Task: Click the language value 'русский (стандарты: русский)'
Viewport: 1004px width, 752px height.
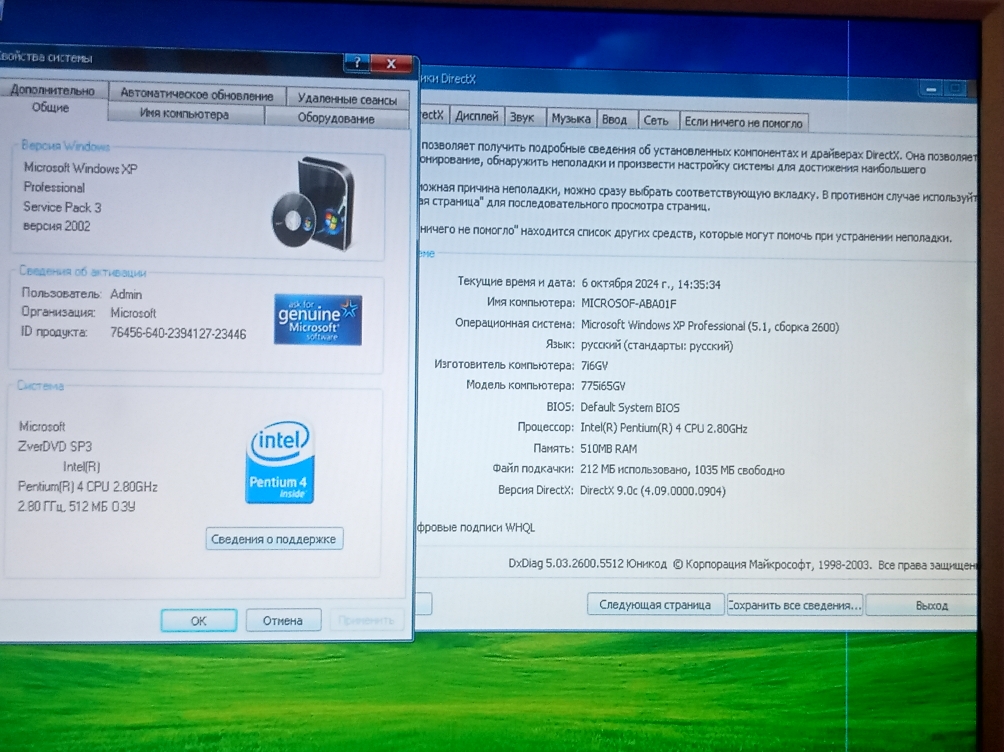Action: (656, 346)
